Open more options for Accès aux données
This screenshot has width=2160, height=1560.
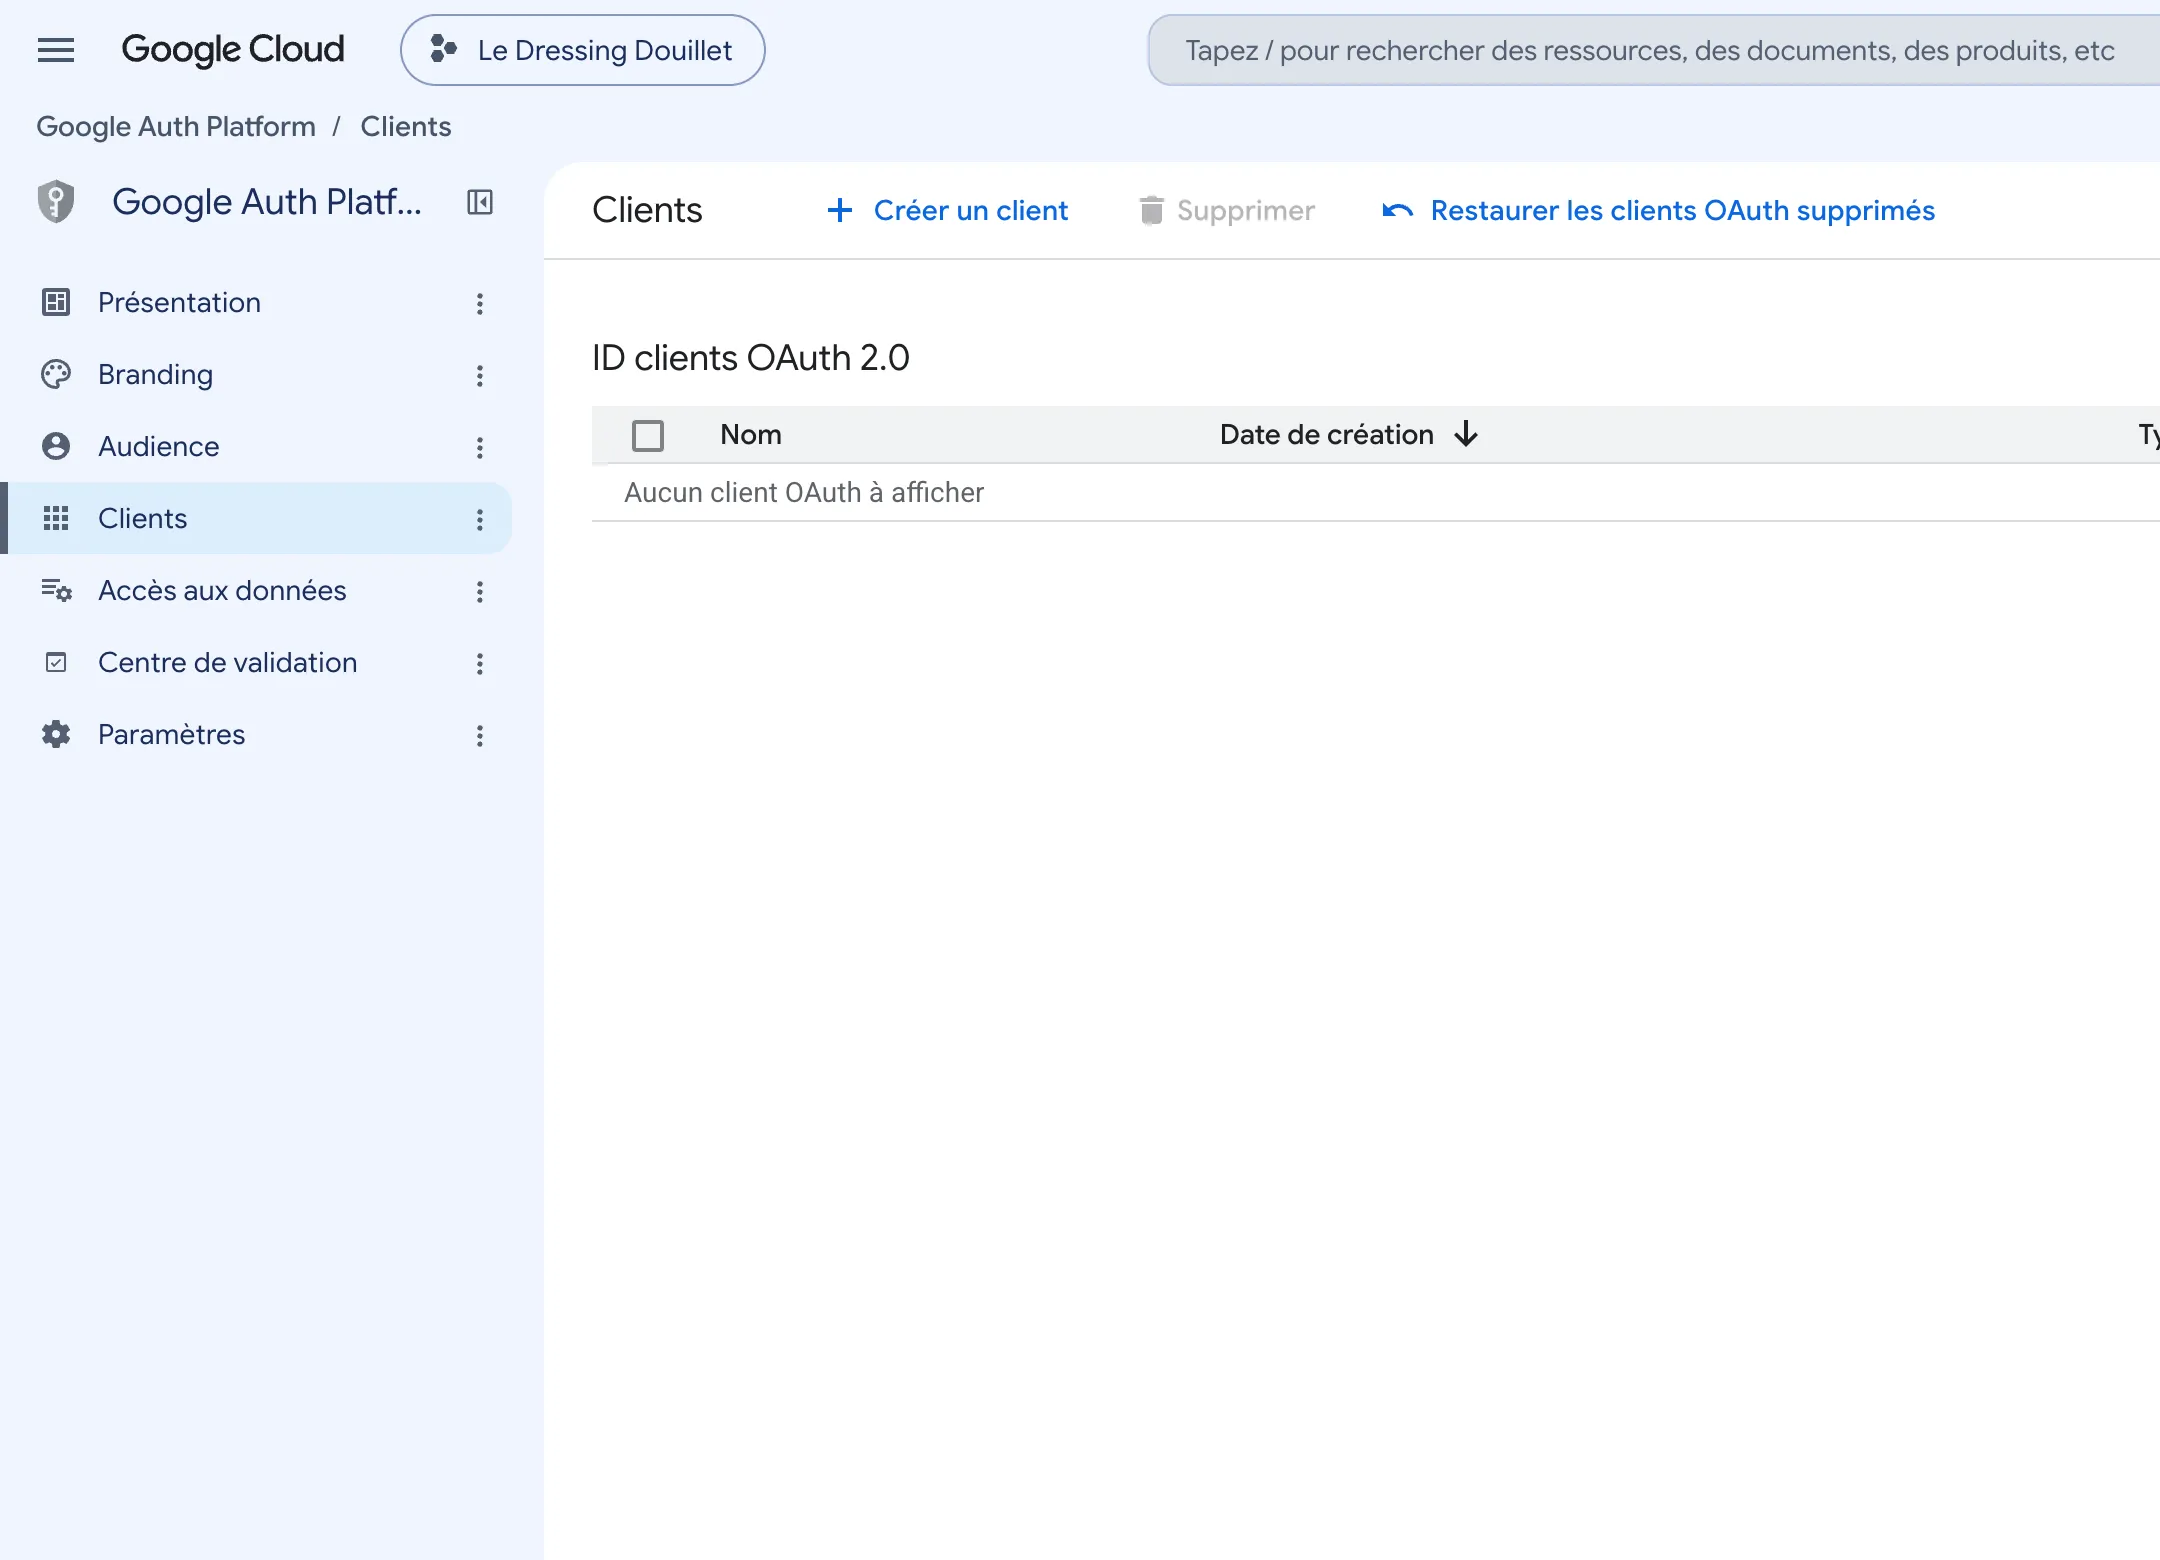[480, 592]
